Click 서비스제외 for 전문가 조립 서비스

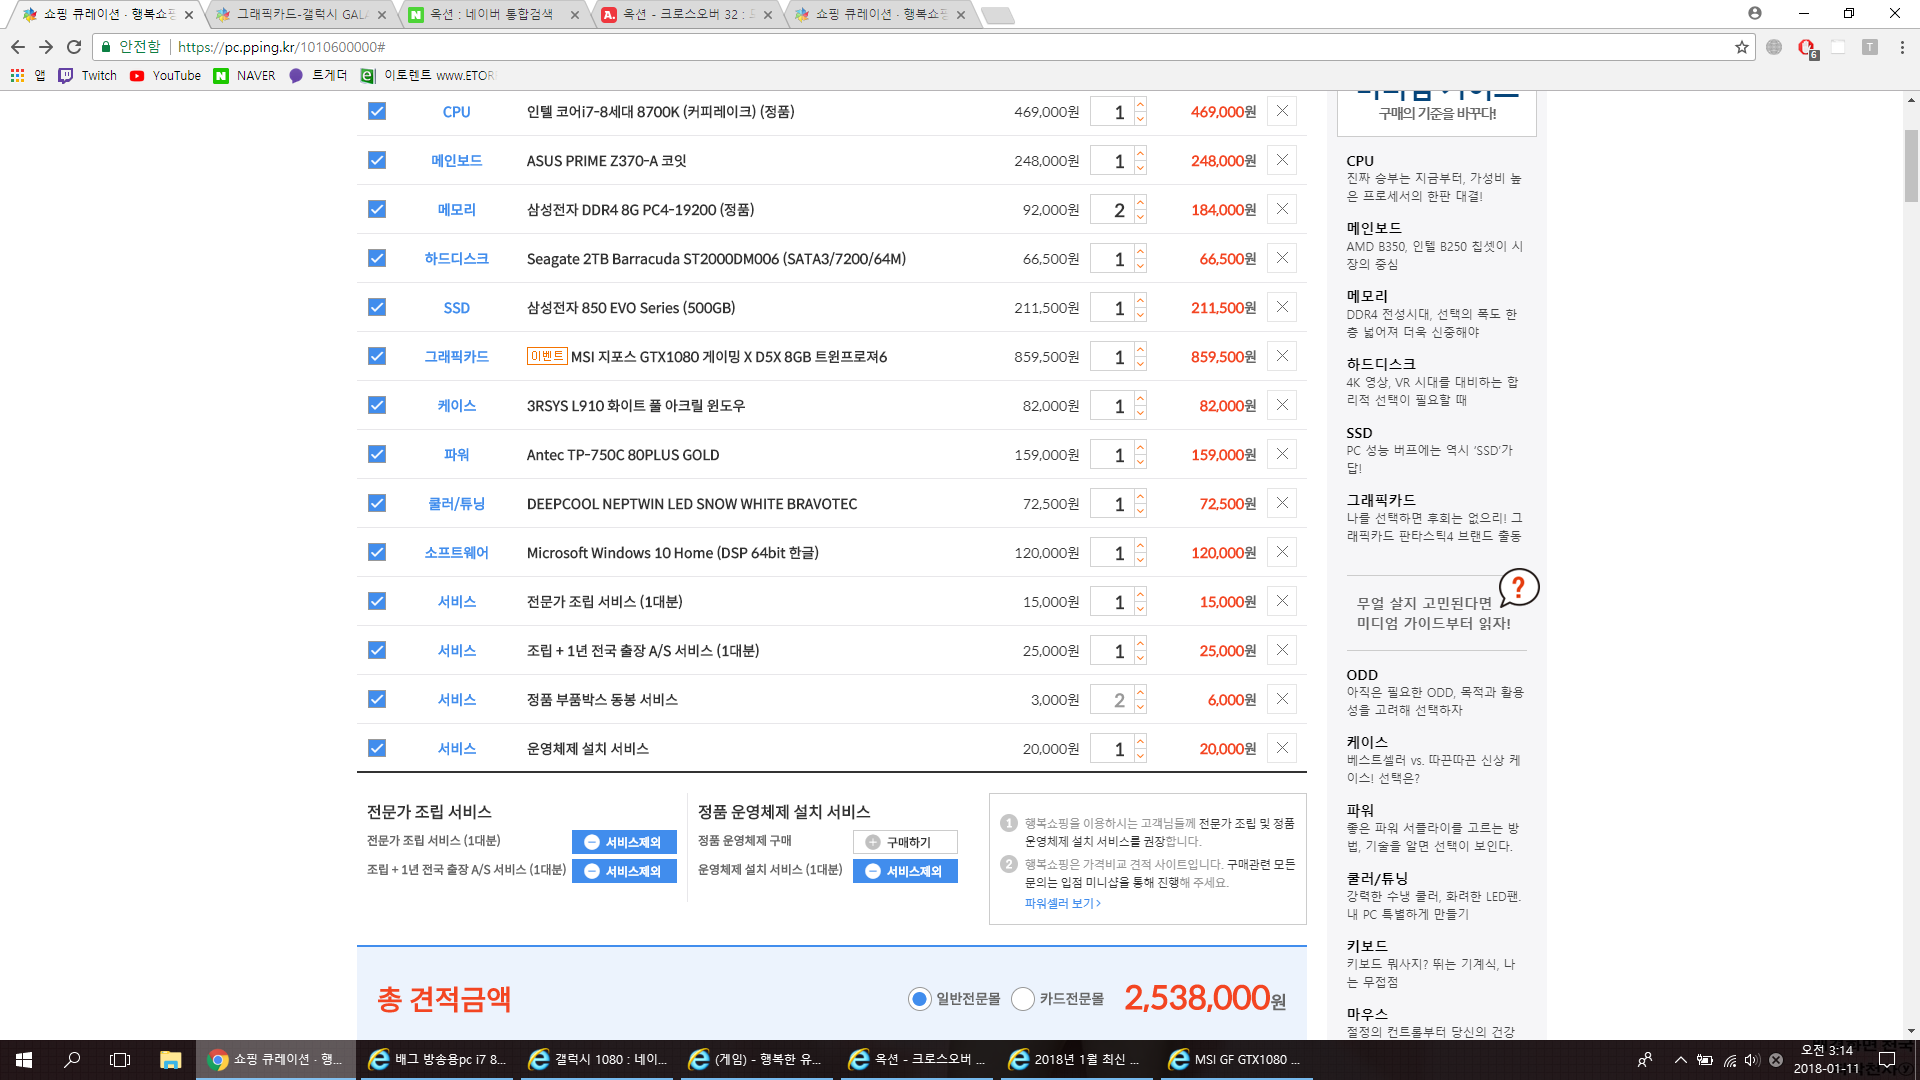click(x=624, y=842)
